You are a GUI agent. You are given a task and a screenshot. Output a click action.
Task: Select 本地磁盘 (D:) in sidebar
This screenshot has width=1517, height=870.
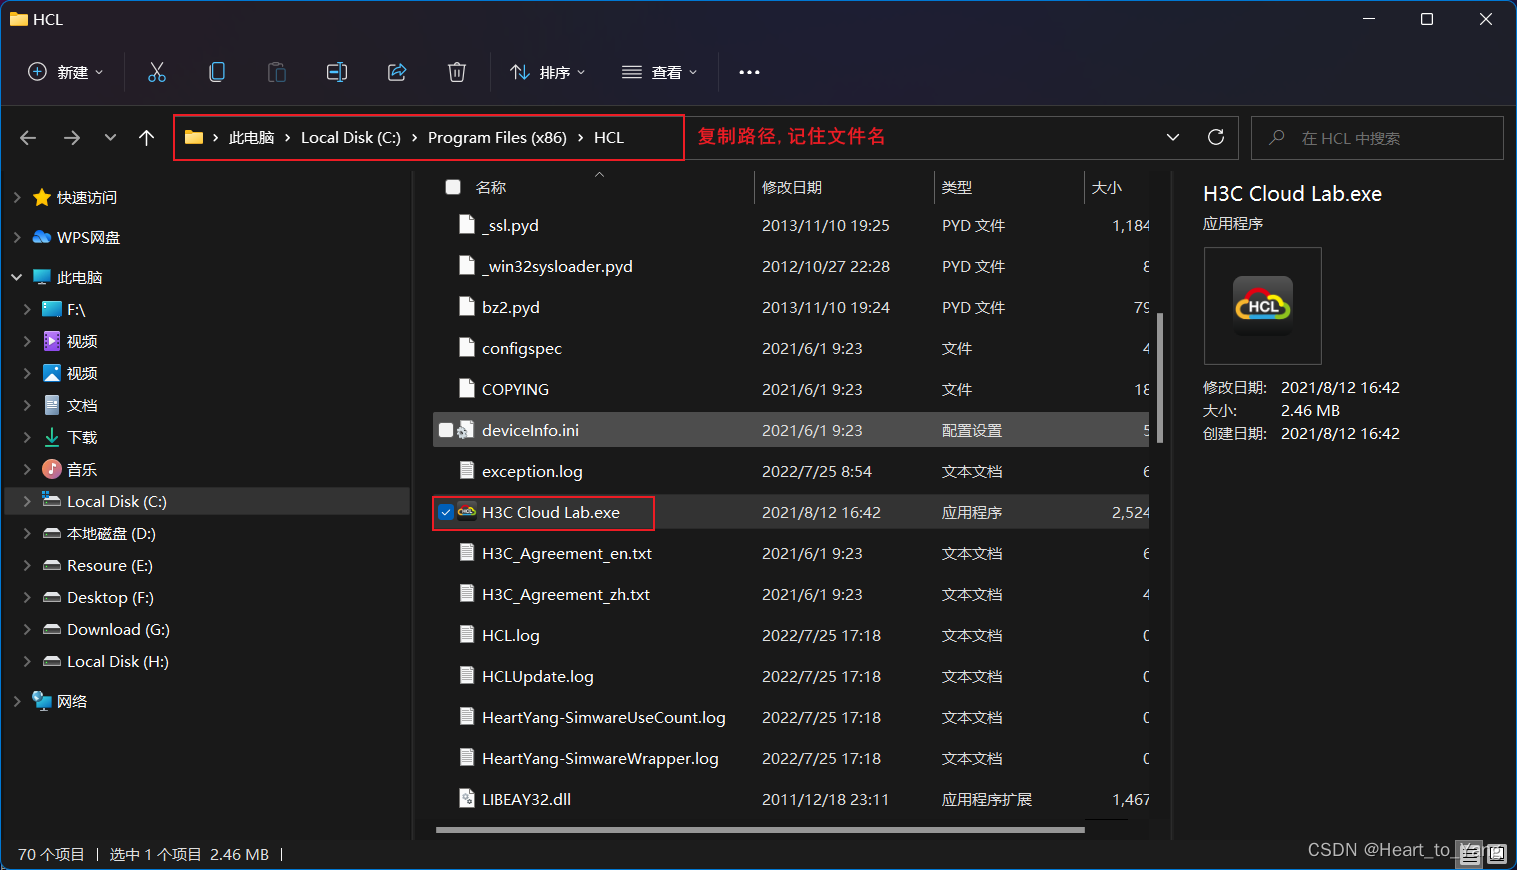point(111,533)
